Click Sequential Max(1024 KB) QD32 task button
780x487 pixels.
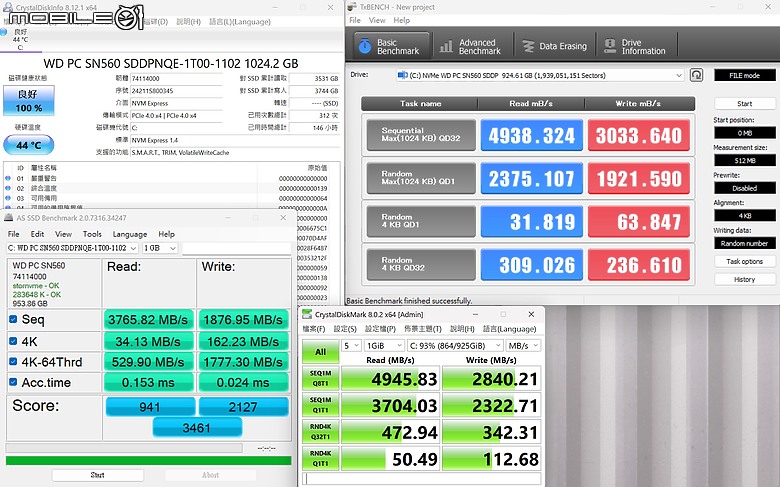(x=421, y=135)
